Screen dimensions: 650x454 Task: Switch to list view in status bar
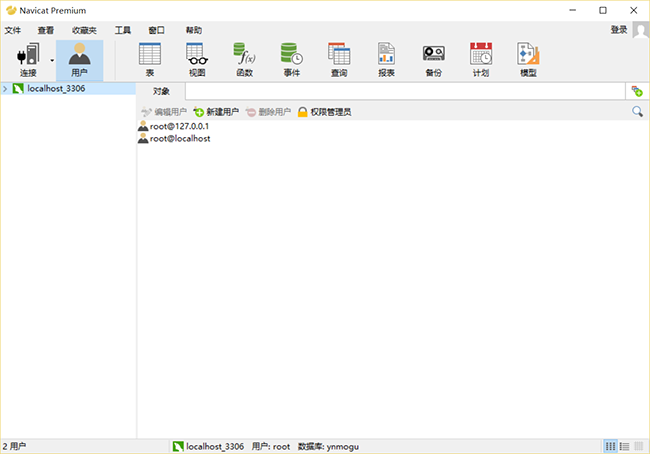tap(611, 447)
